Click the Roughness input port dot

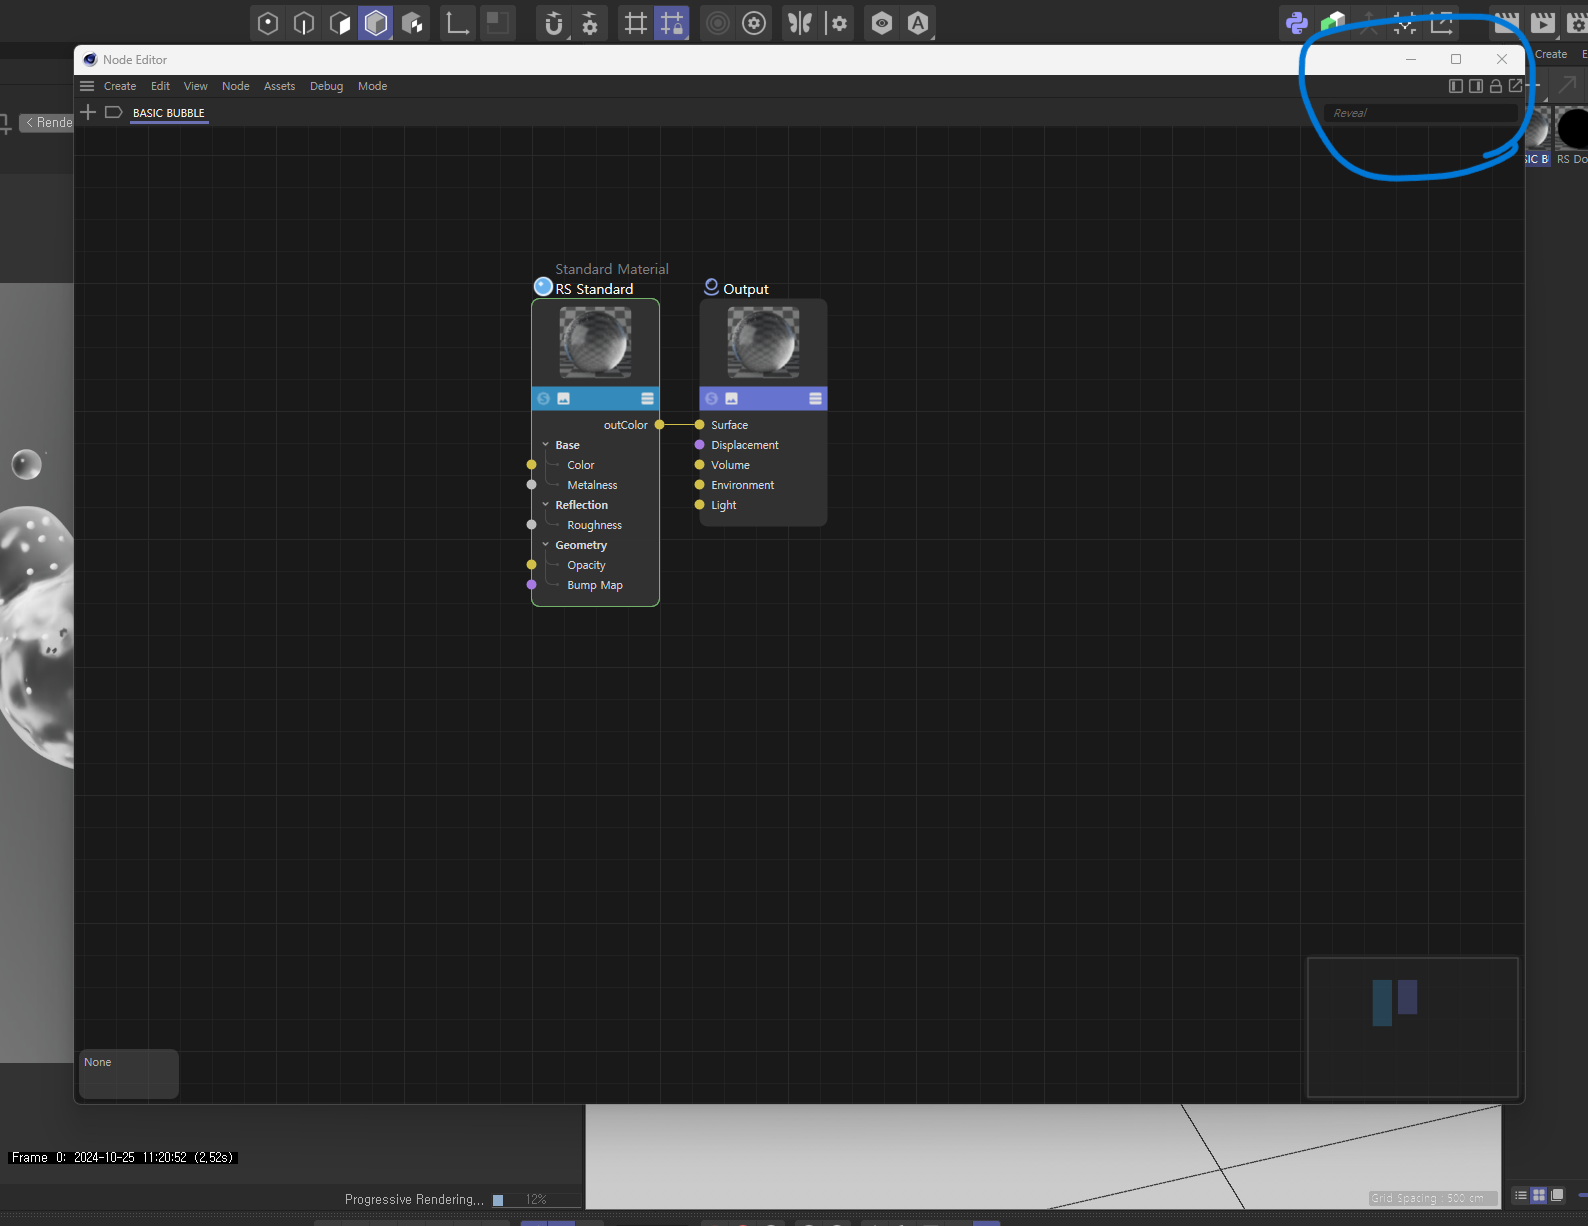point(532,525)
